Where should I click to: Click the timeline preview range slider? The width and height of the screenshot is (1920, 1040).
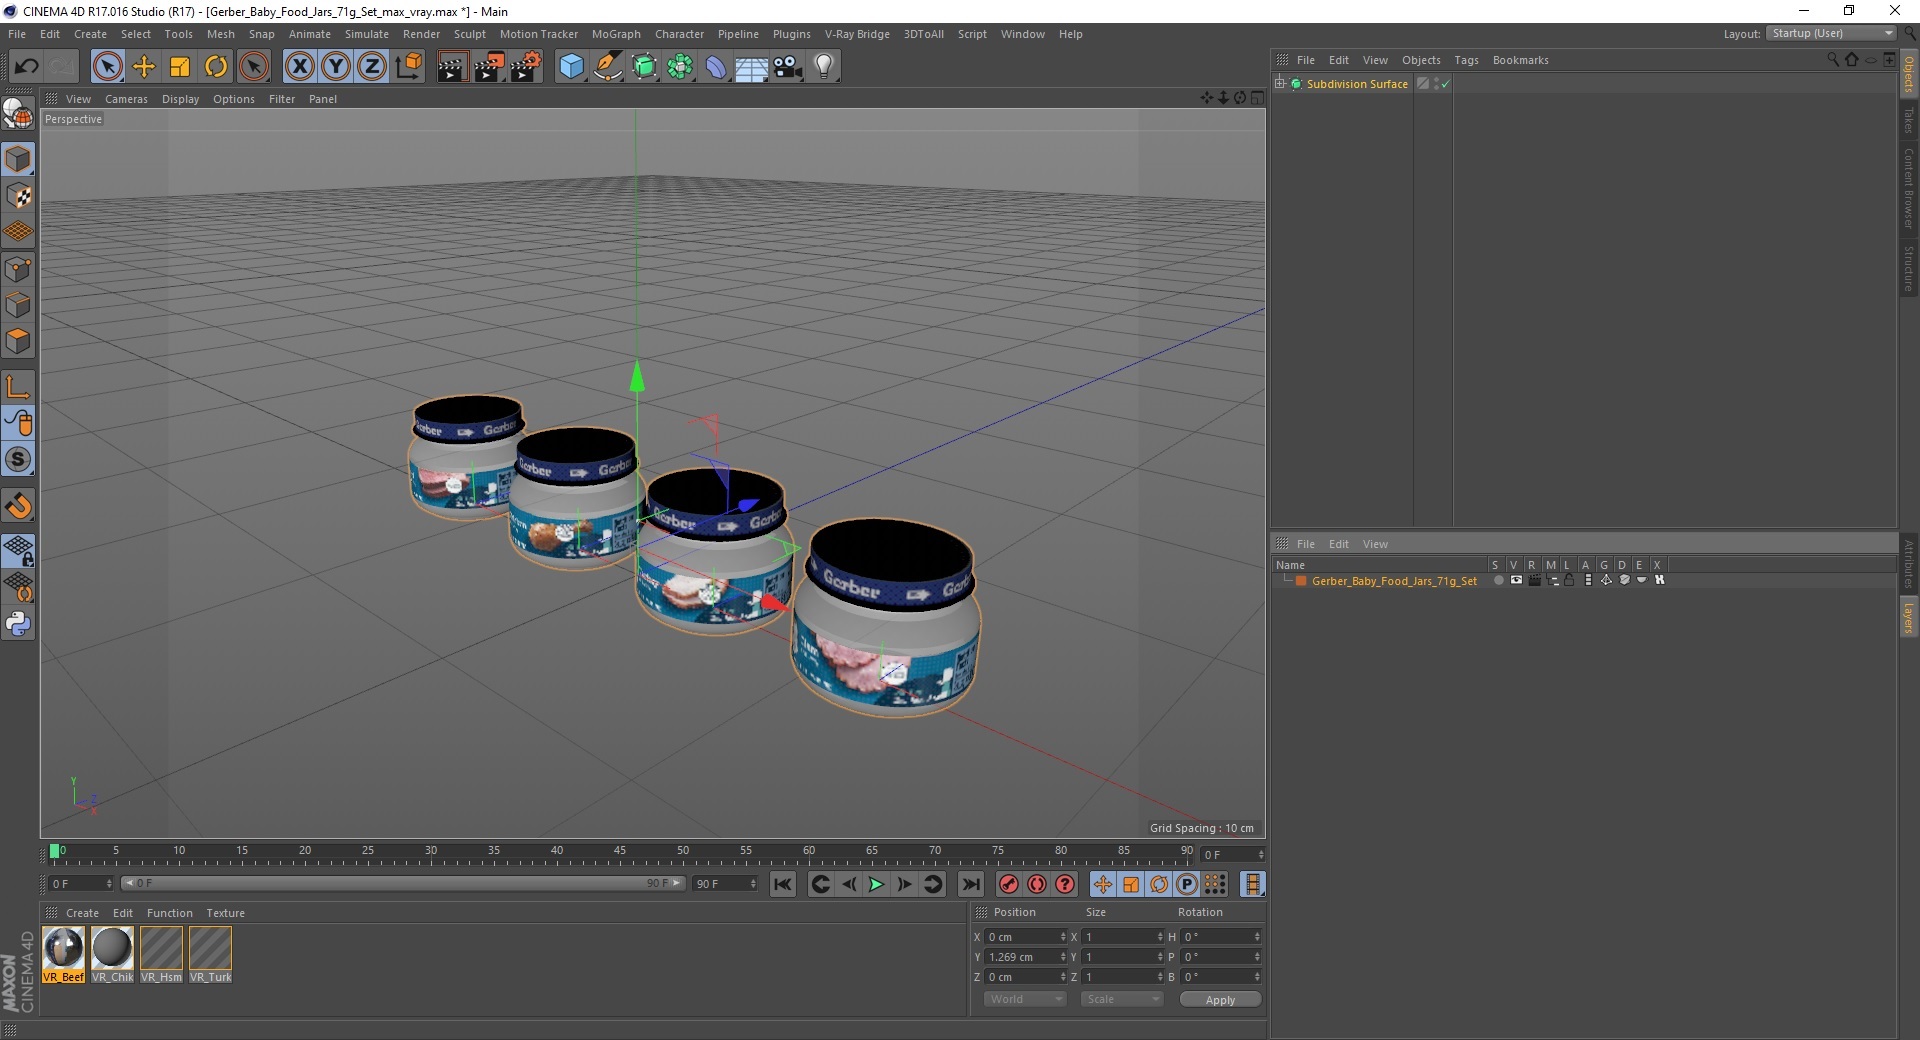click(403, 883)
